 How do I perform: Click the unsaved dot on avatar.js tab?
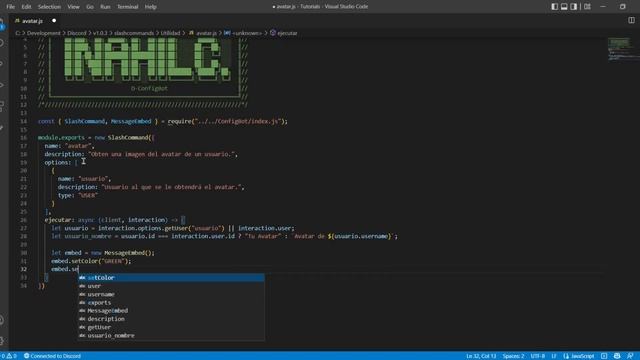(x=54, y=21)
